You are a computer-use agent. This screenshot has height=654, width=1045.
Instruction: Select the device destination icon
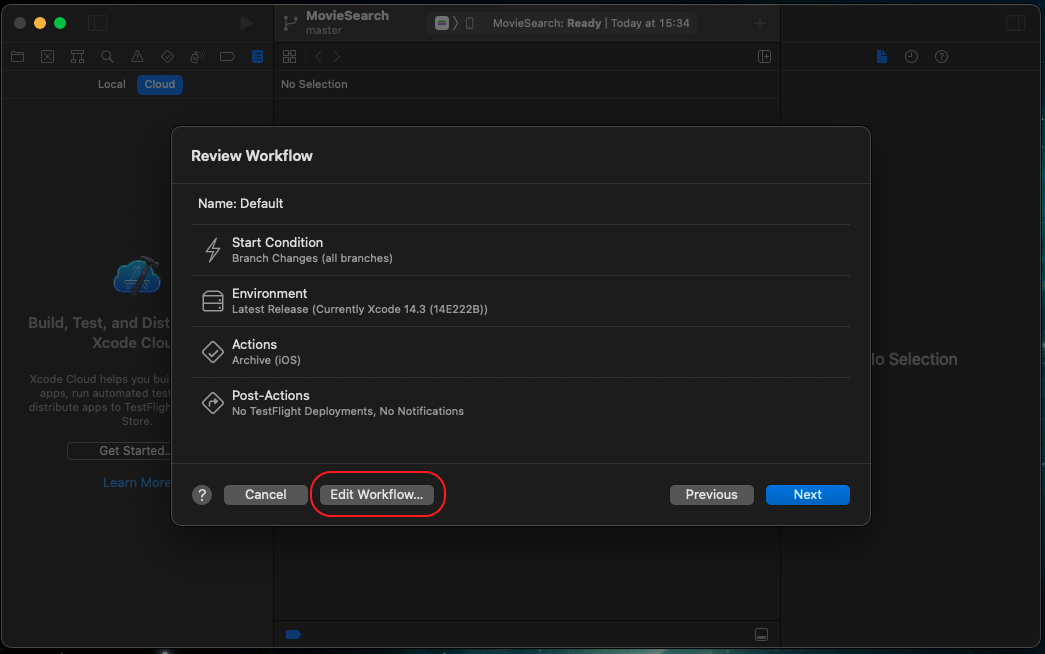pyautogui.click(x=469, y=23)
